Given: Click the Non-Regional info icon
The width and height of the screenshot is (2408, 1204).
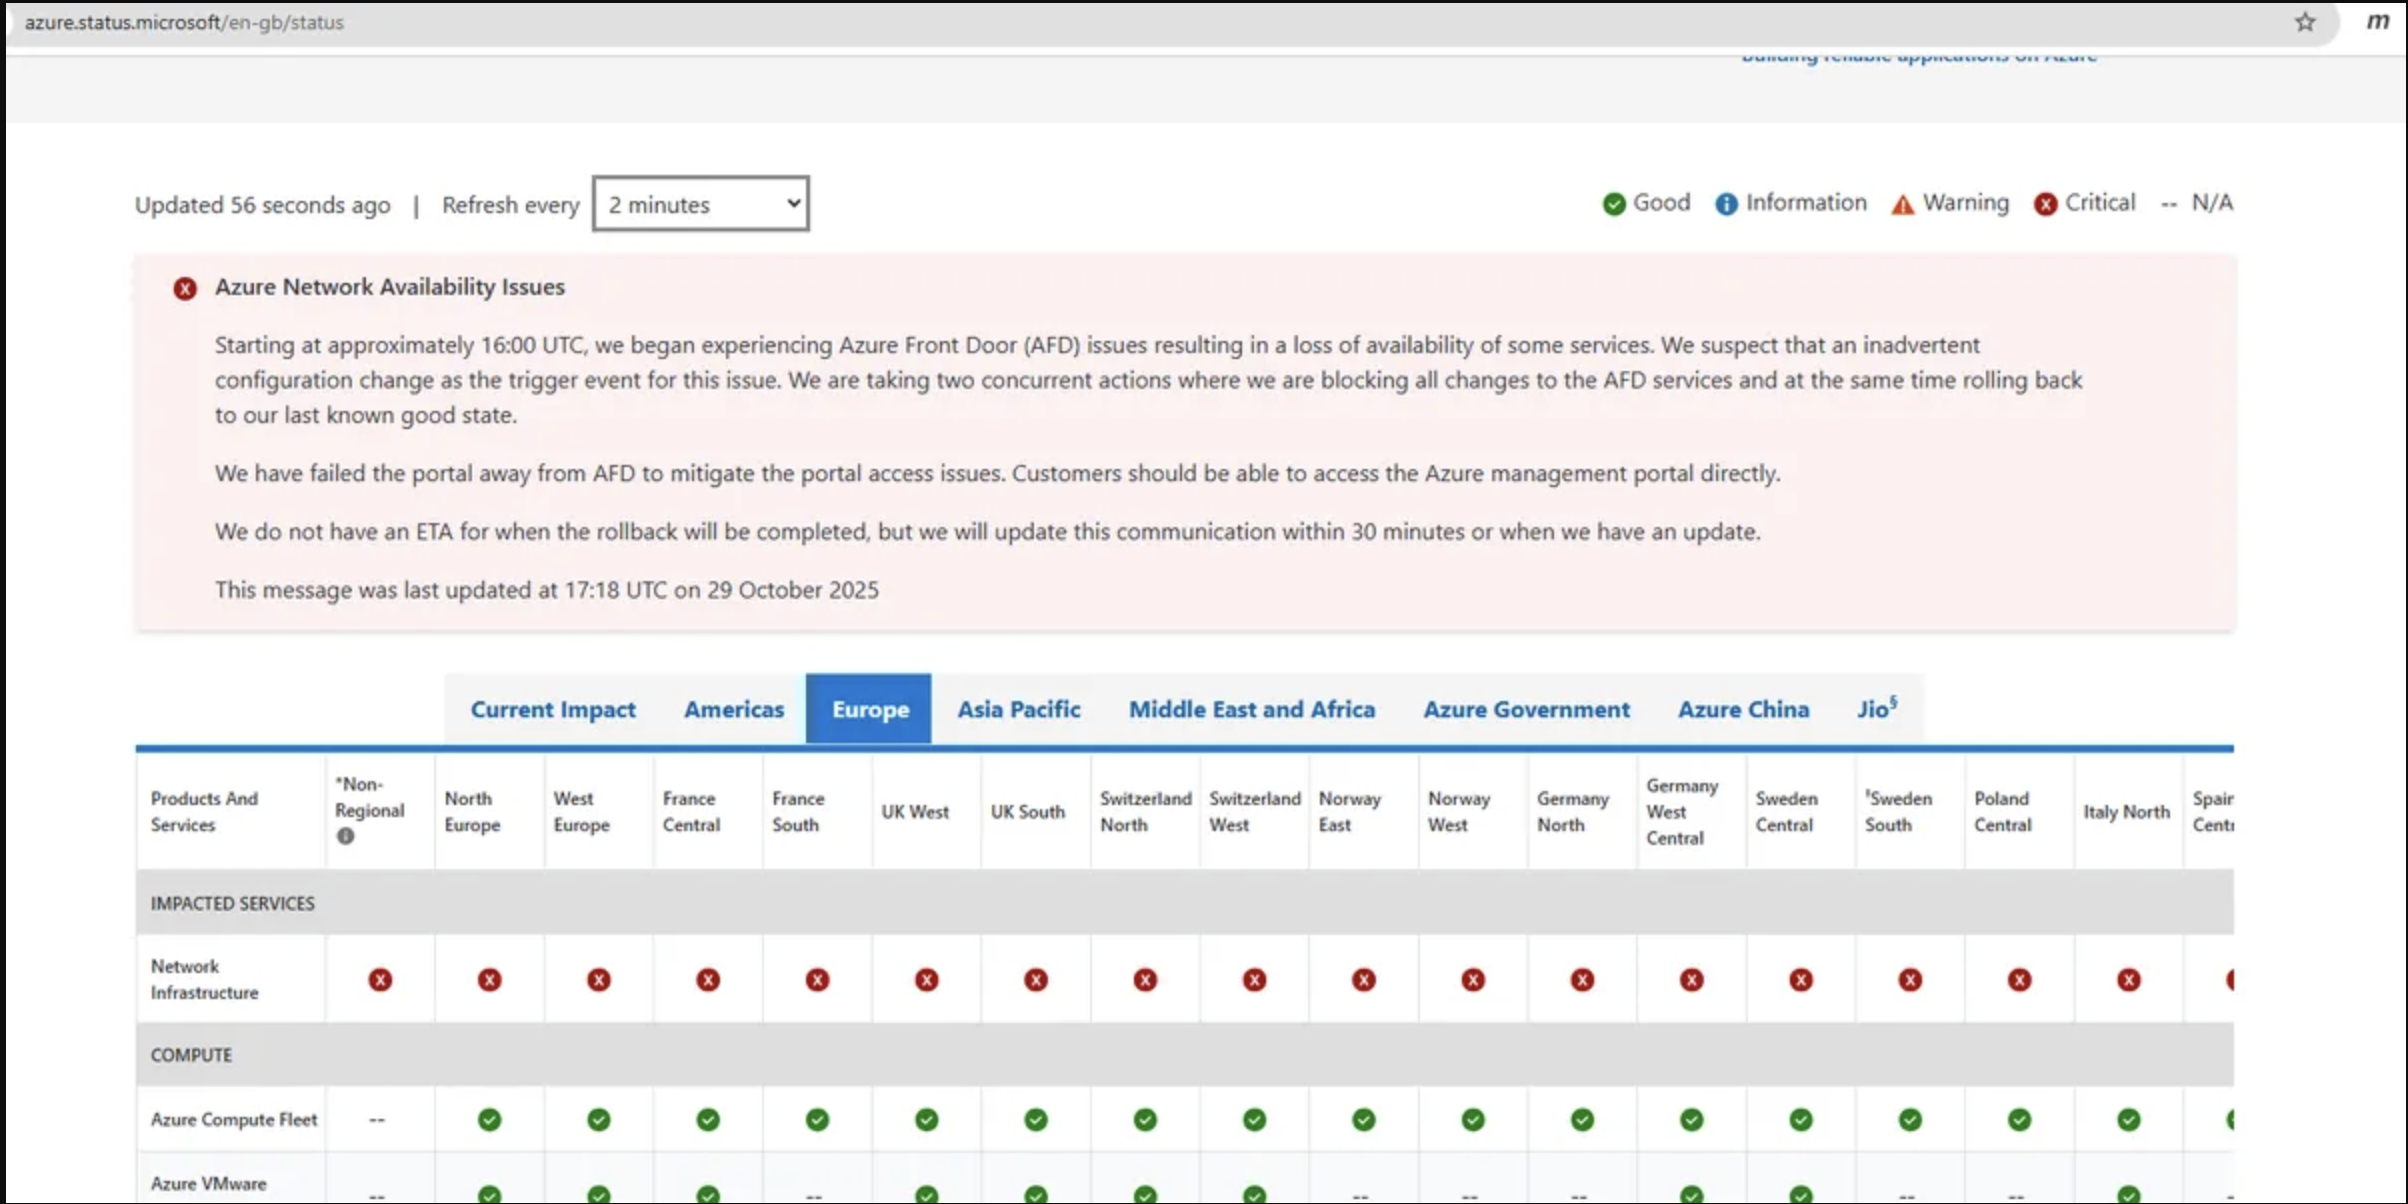Looking at the screenshot, I should tap(346, 836).
